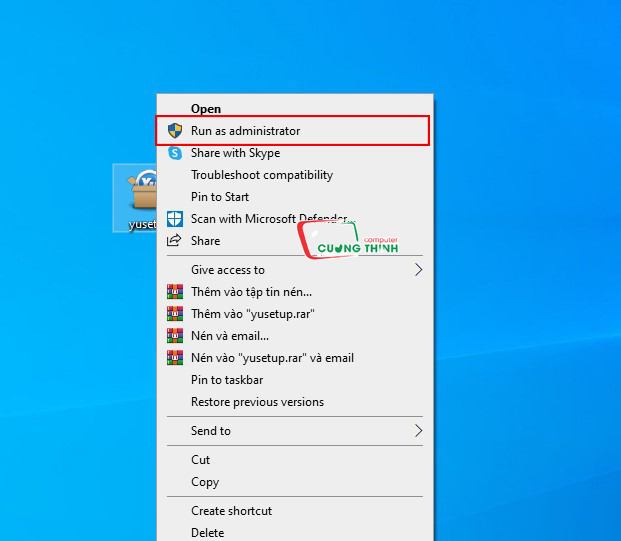The image size is (621, 541).
Task: Choose Open from the context menu
Action: tap(295, 109)
